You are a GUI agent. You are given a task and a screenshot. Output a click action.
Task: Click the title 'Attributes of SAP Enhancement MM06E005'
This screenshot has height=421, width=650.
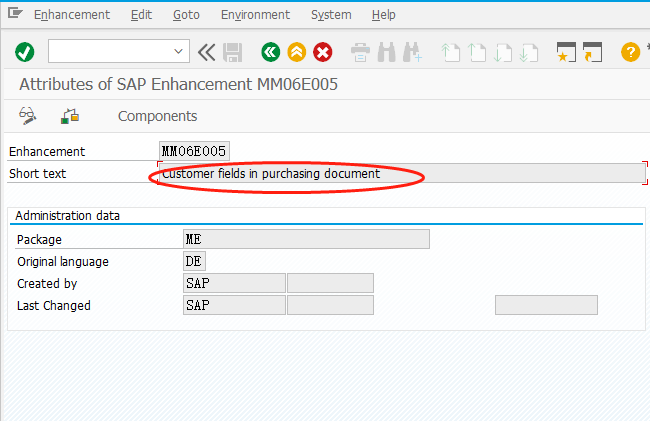(179, 85)
